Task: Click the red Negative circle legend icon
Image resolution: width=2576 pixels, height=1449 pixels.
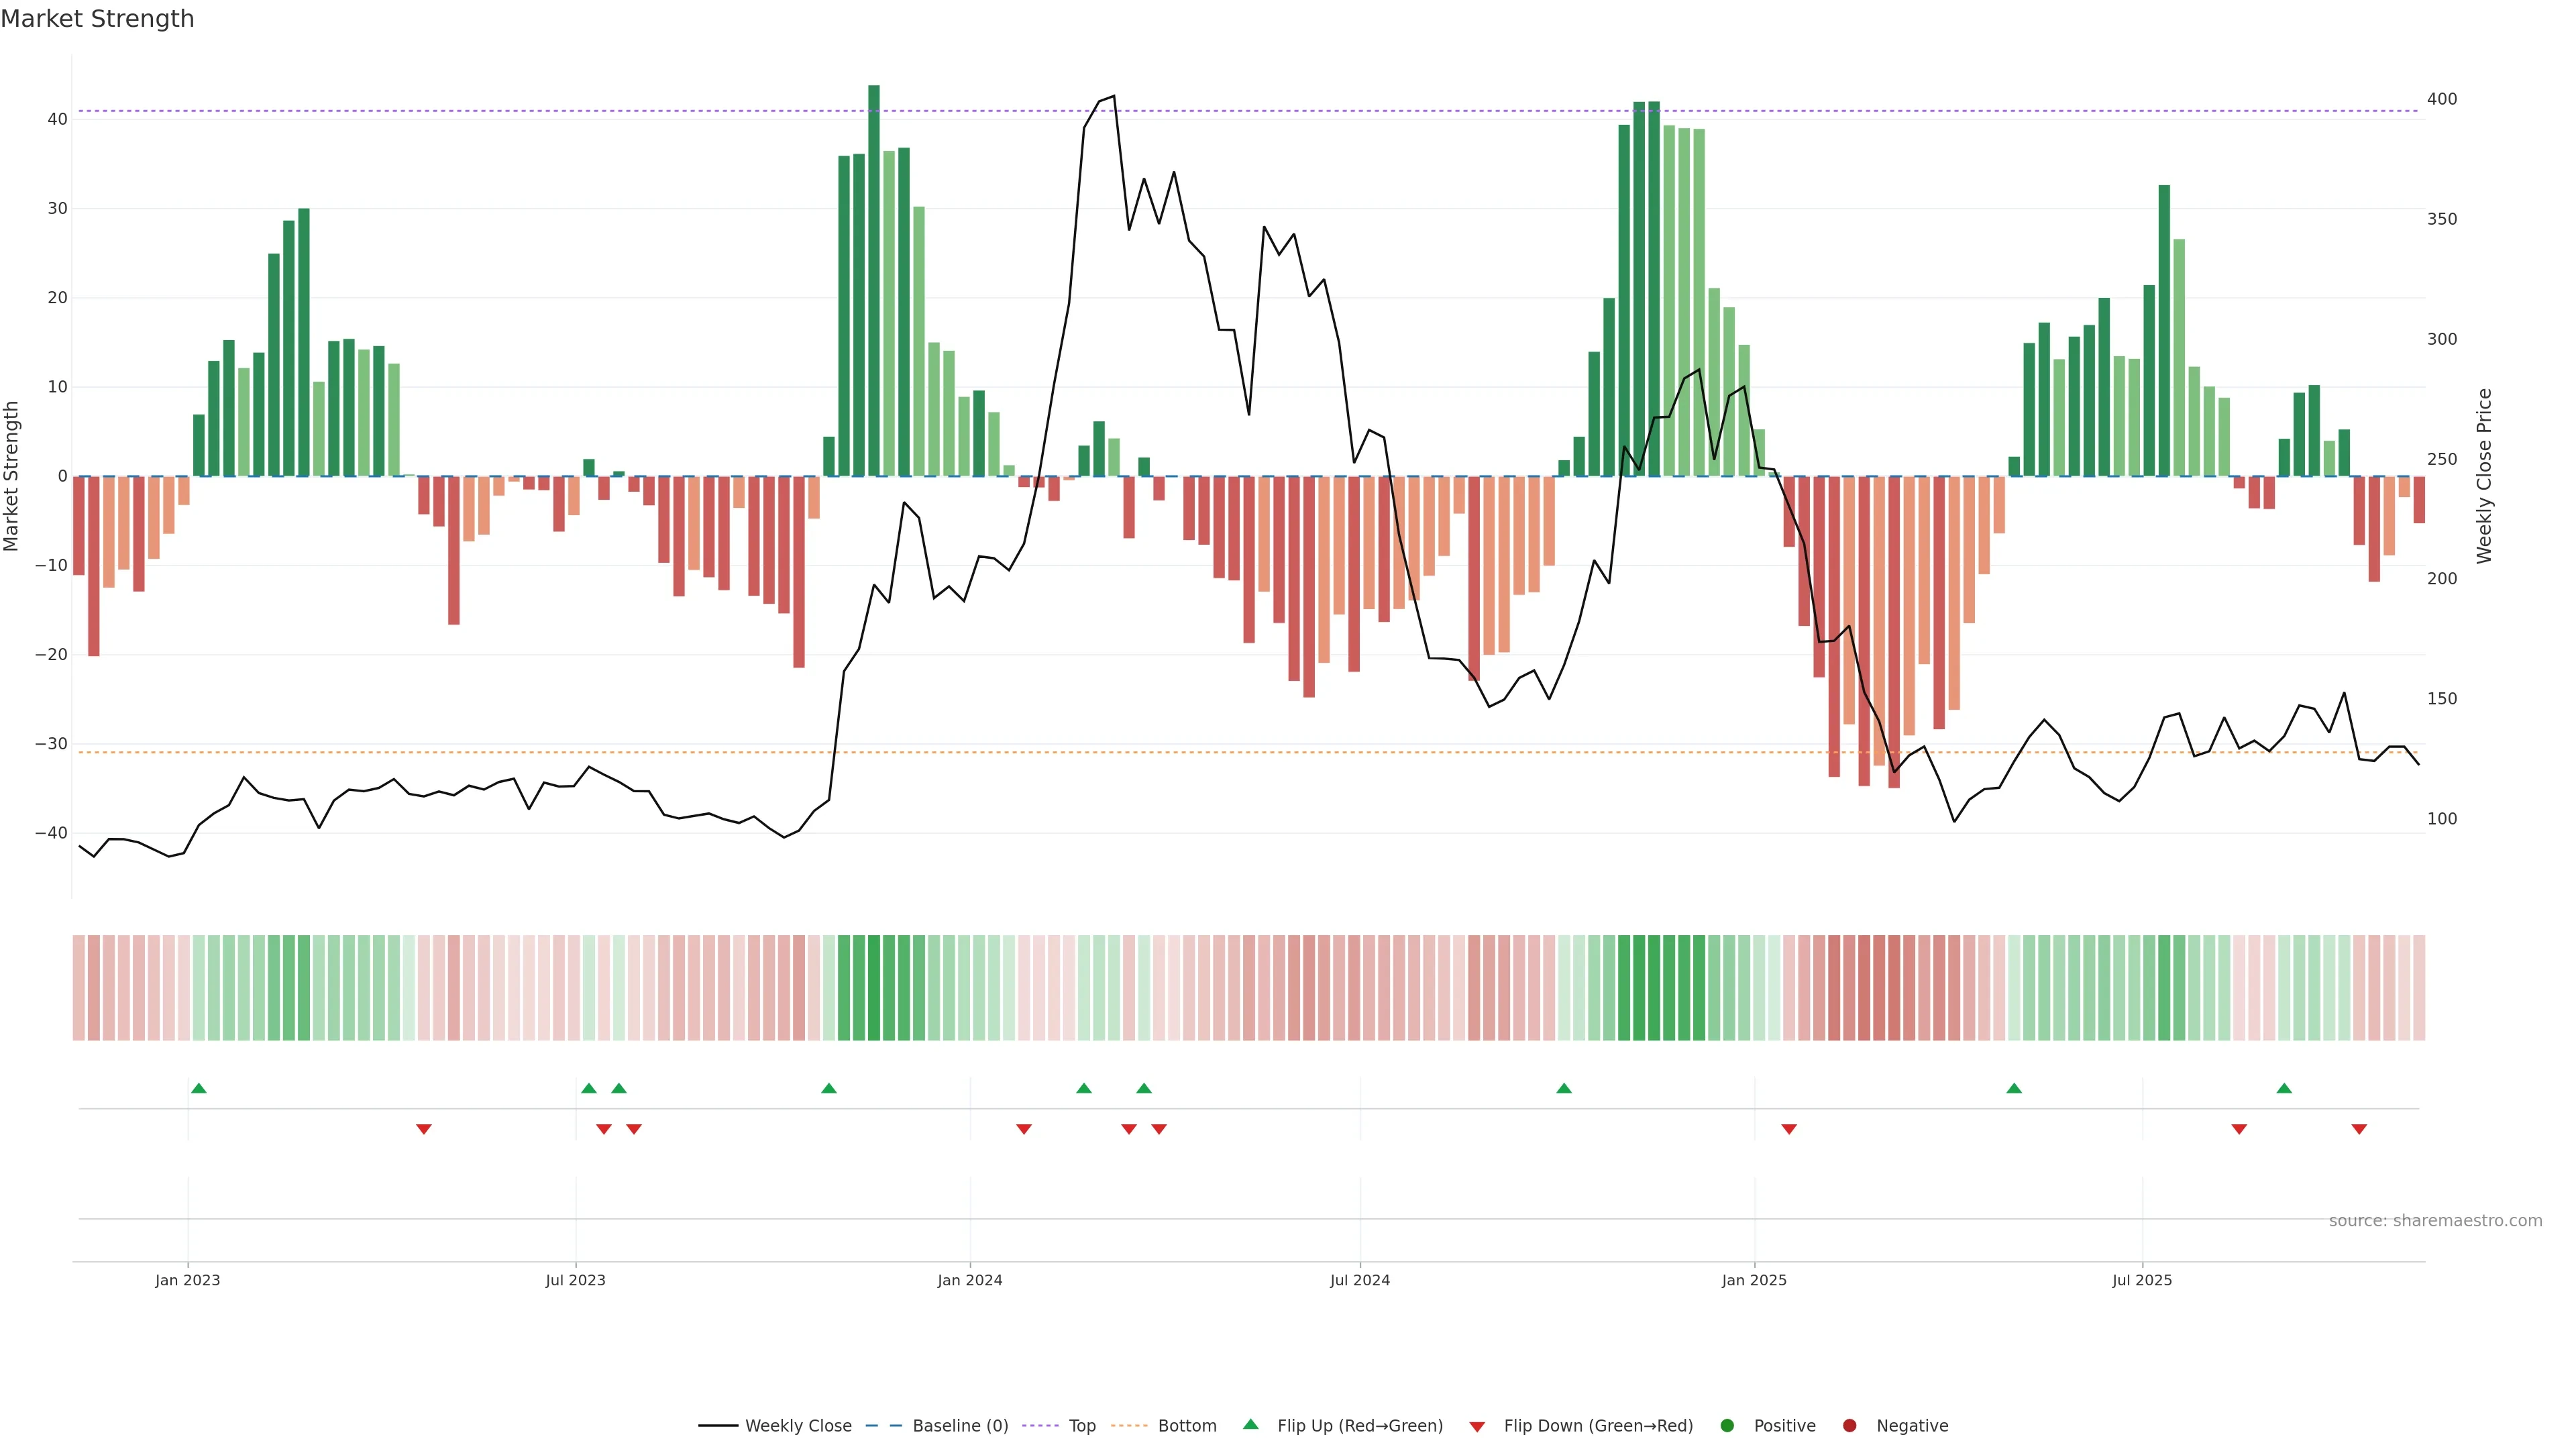Action: (1849, 1425)
